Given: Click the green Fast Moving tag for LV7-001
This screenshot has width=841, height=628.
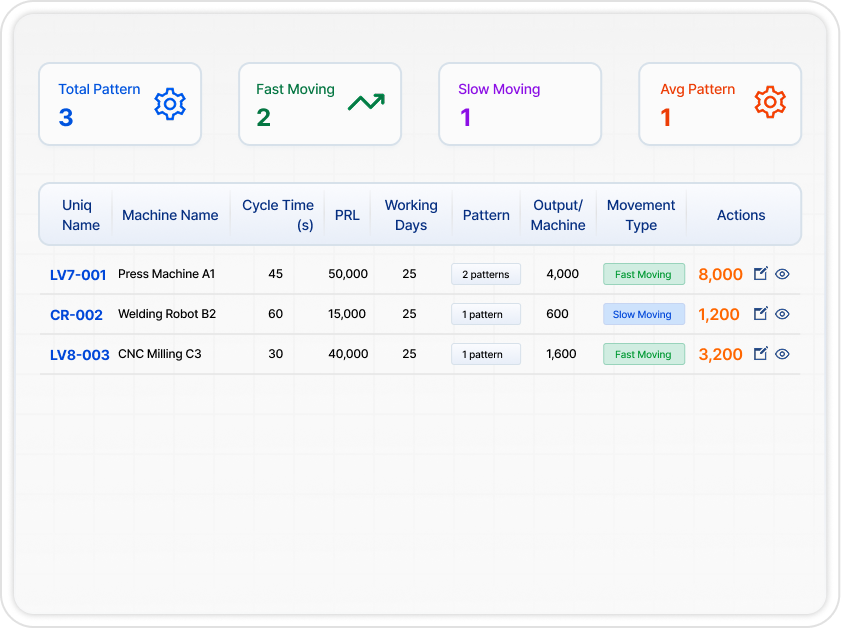Looking at the screenshot, I should click(x=643, y=274).
